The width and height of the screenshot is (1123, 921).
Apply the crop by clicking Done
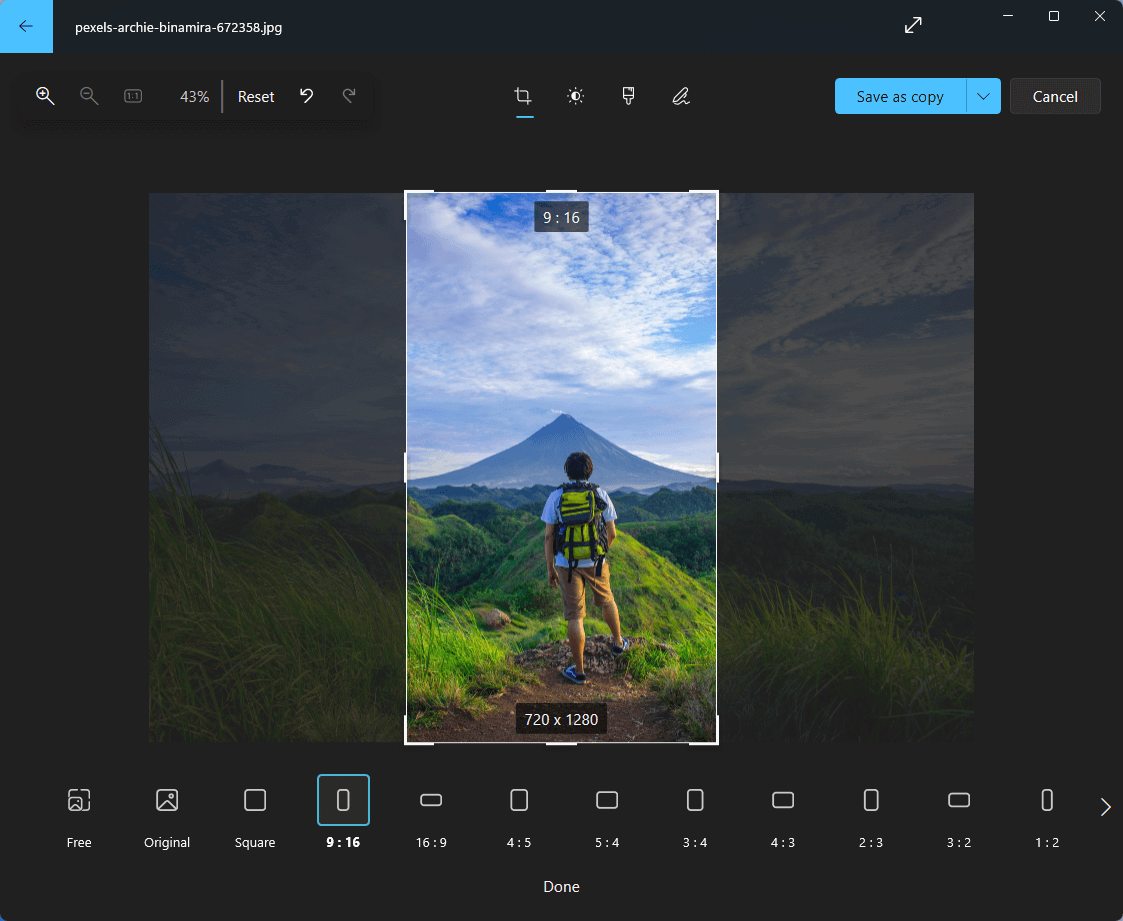tap(561, 886)
